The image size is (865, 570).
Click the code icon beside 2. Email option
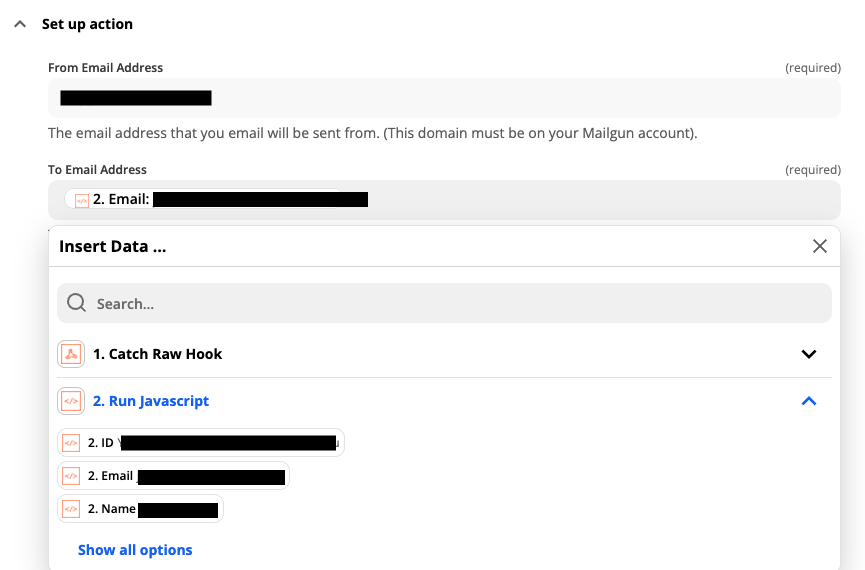tap(71, 476)
